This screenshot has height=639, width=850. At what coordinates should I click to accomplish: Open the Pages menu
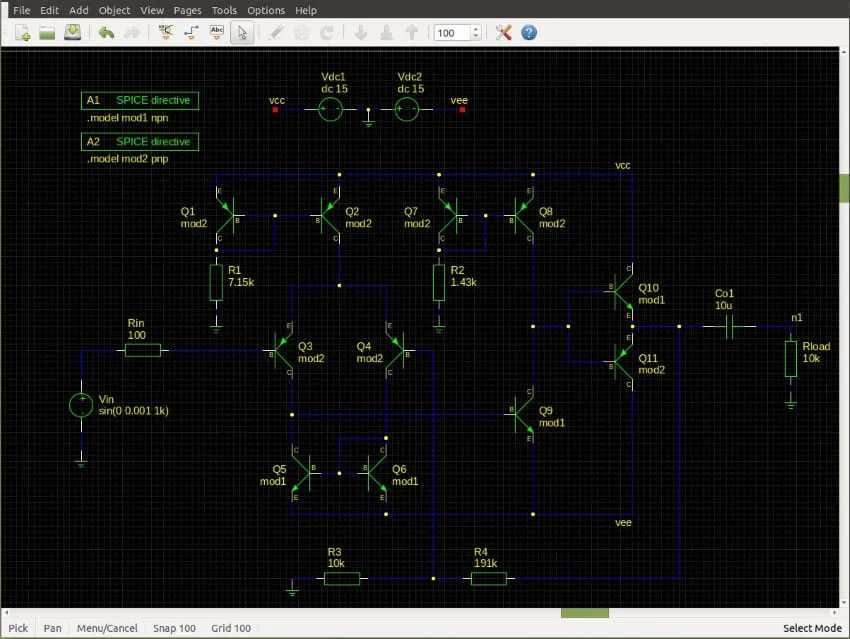[x=187, y=10]
